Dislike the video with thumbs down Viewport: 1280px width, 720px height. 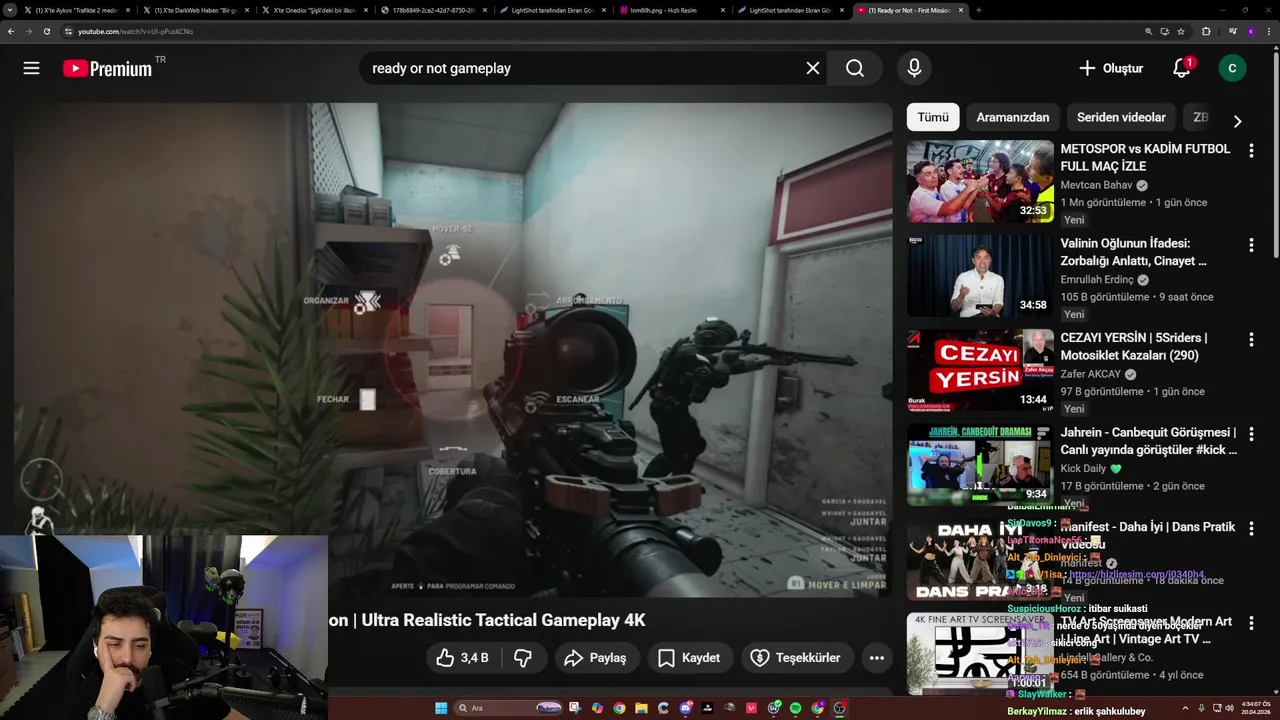click(522, 658)
